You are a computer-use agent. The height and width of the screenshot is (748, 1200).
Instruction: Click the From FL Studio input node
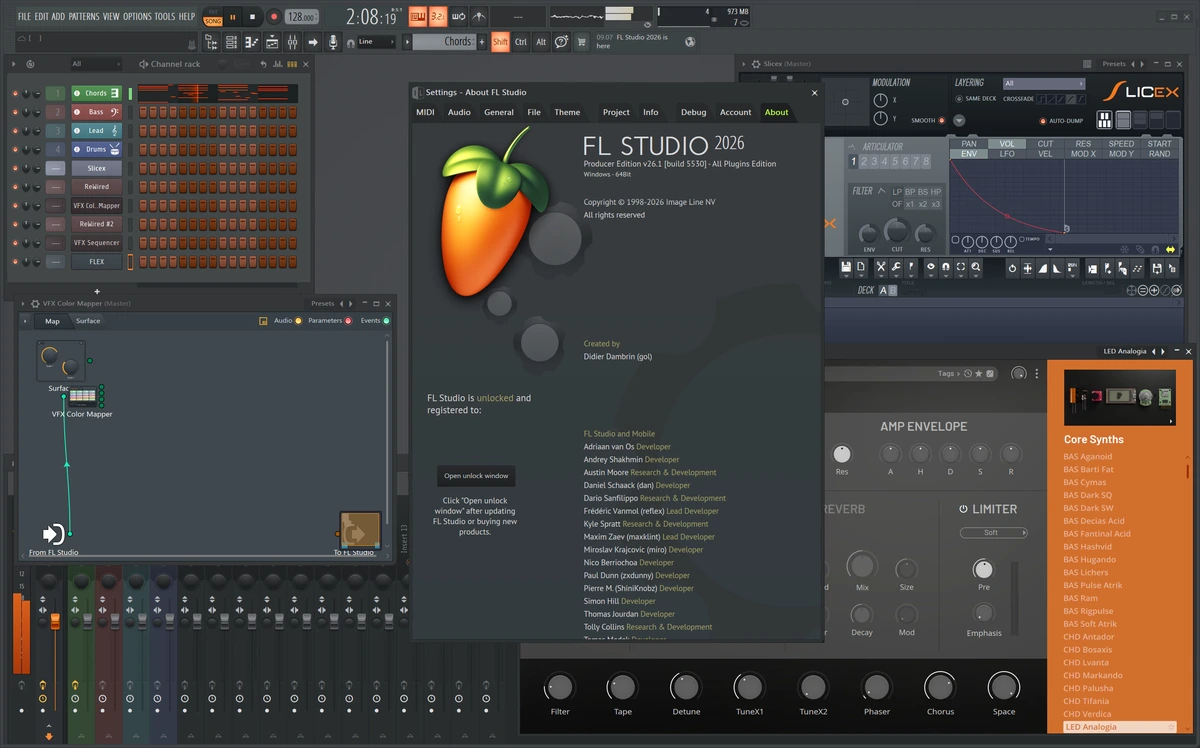click(53, 534)
